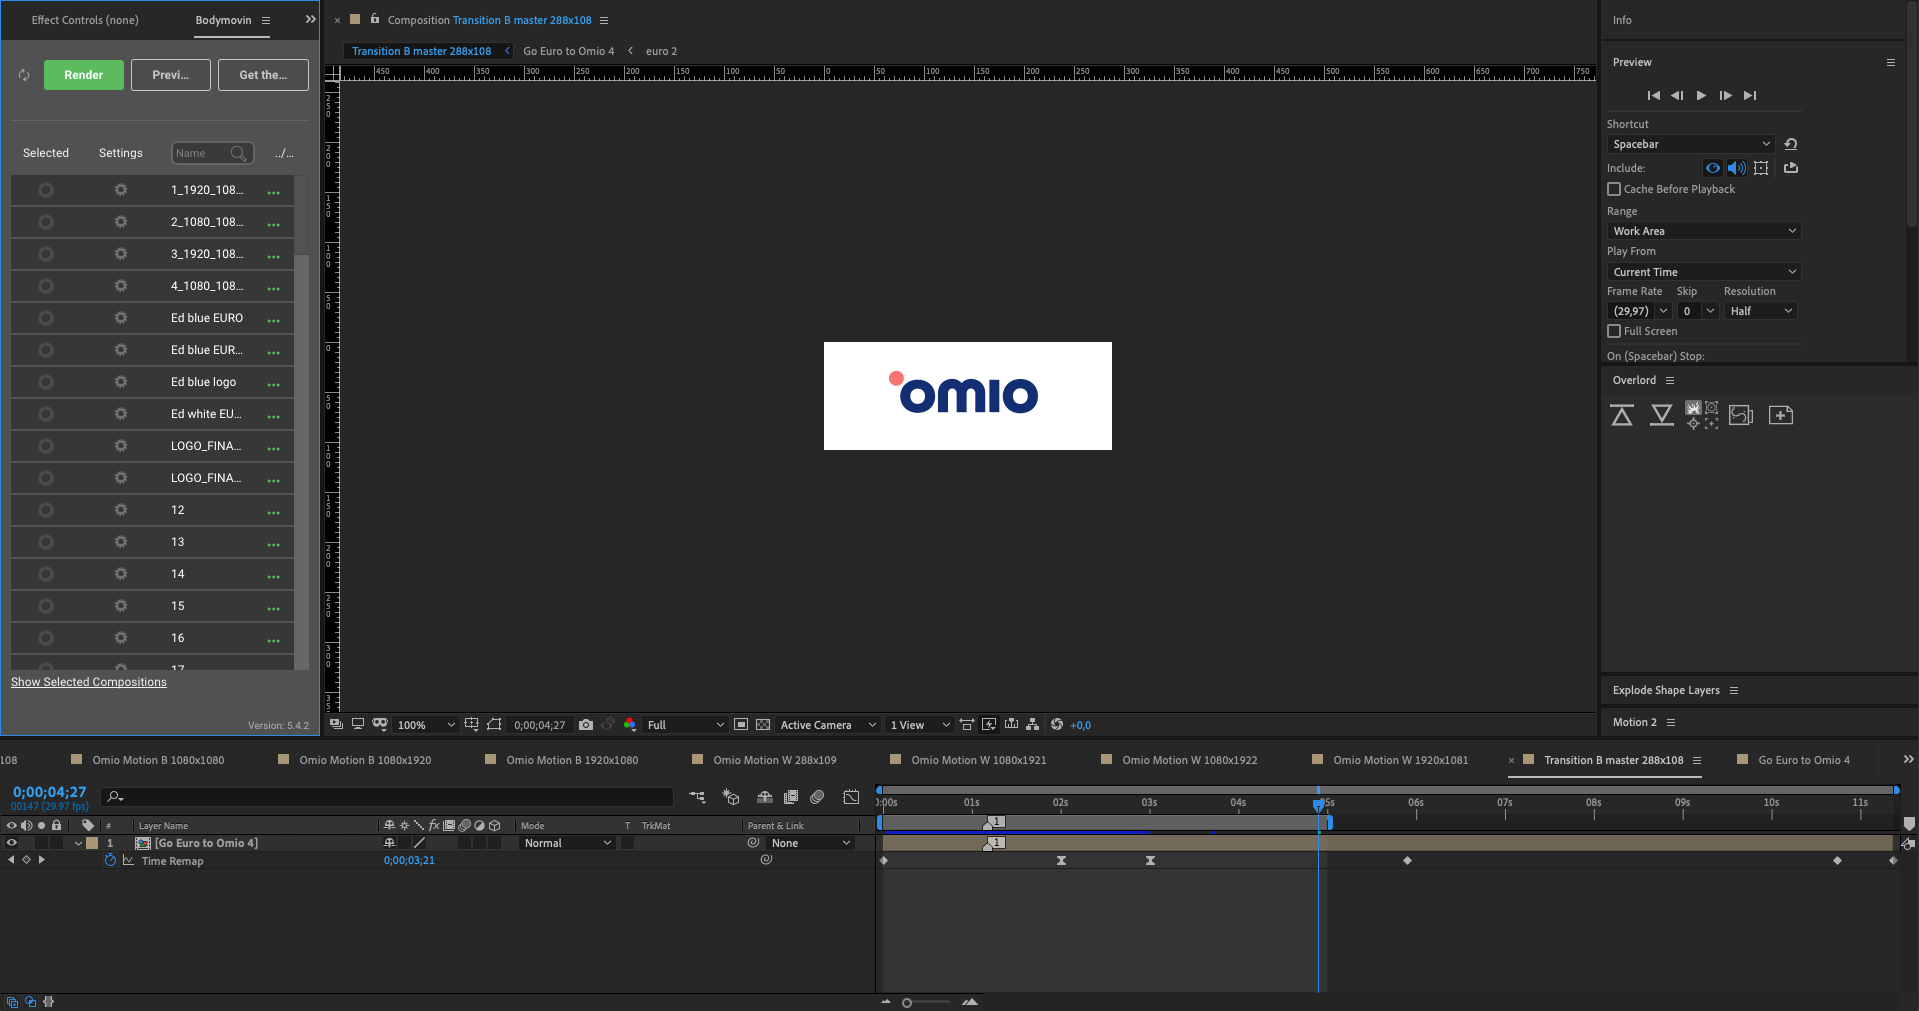Toggle hide shy layers switch

[765, 797]
